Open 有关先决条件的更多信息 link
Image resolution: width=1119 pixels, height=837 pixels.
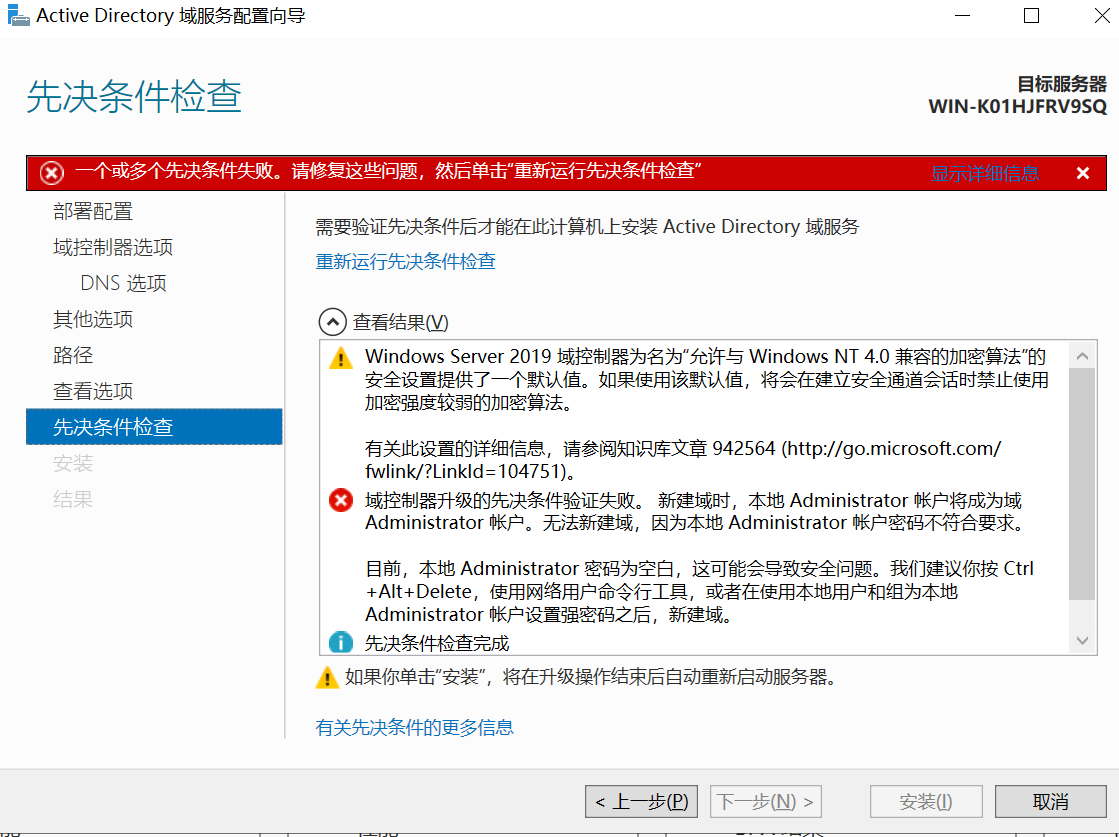pyautogui.click(x=414, y=727)
